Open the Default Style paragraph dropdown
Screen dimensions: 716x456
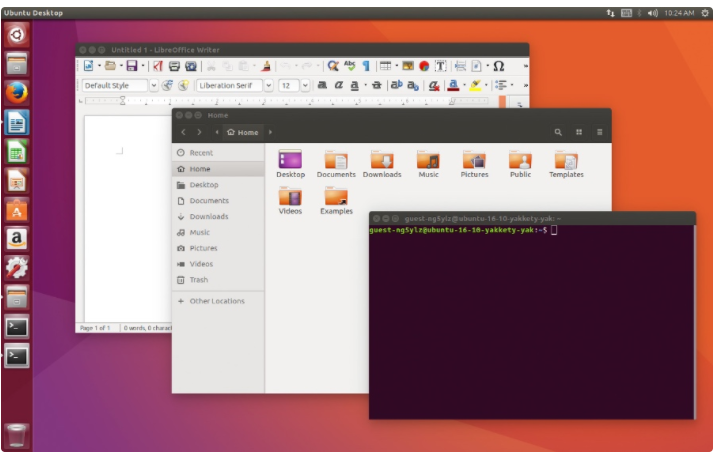(154, 85)
